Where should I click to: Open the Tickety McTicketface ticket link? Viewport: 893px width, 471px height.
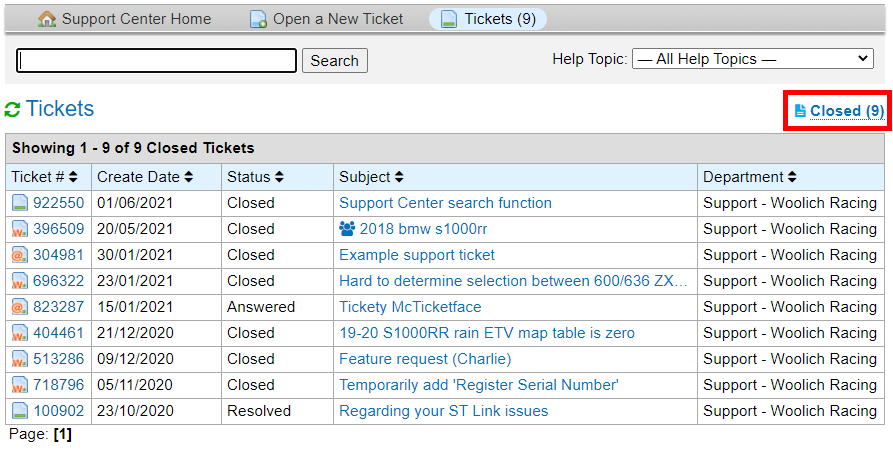(x=410, y=307)
